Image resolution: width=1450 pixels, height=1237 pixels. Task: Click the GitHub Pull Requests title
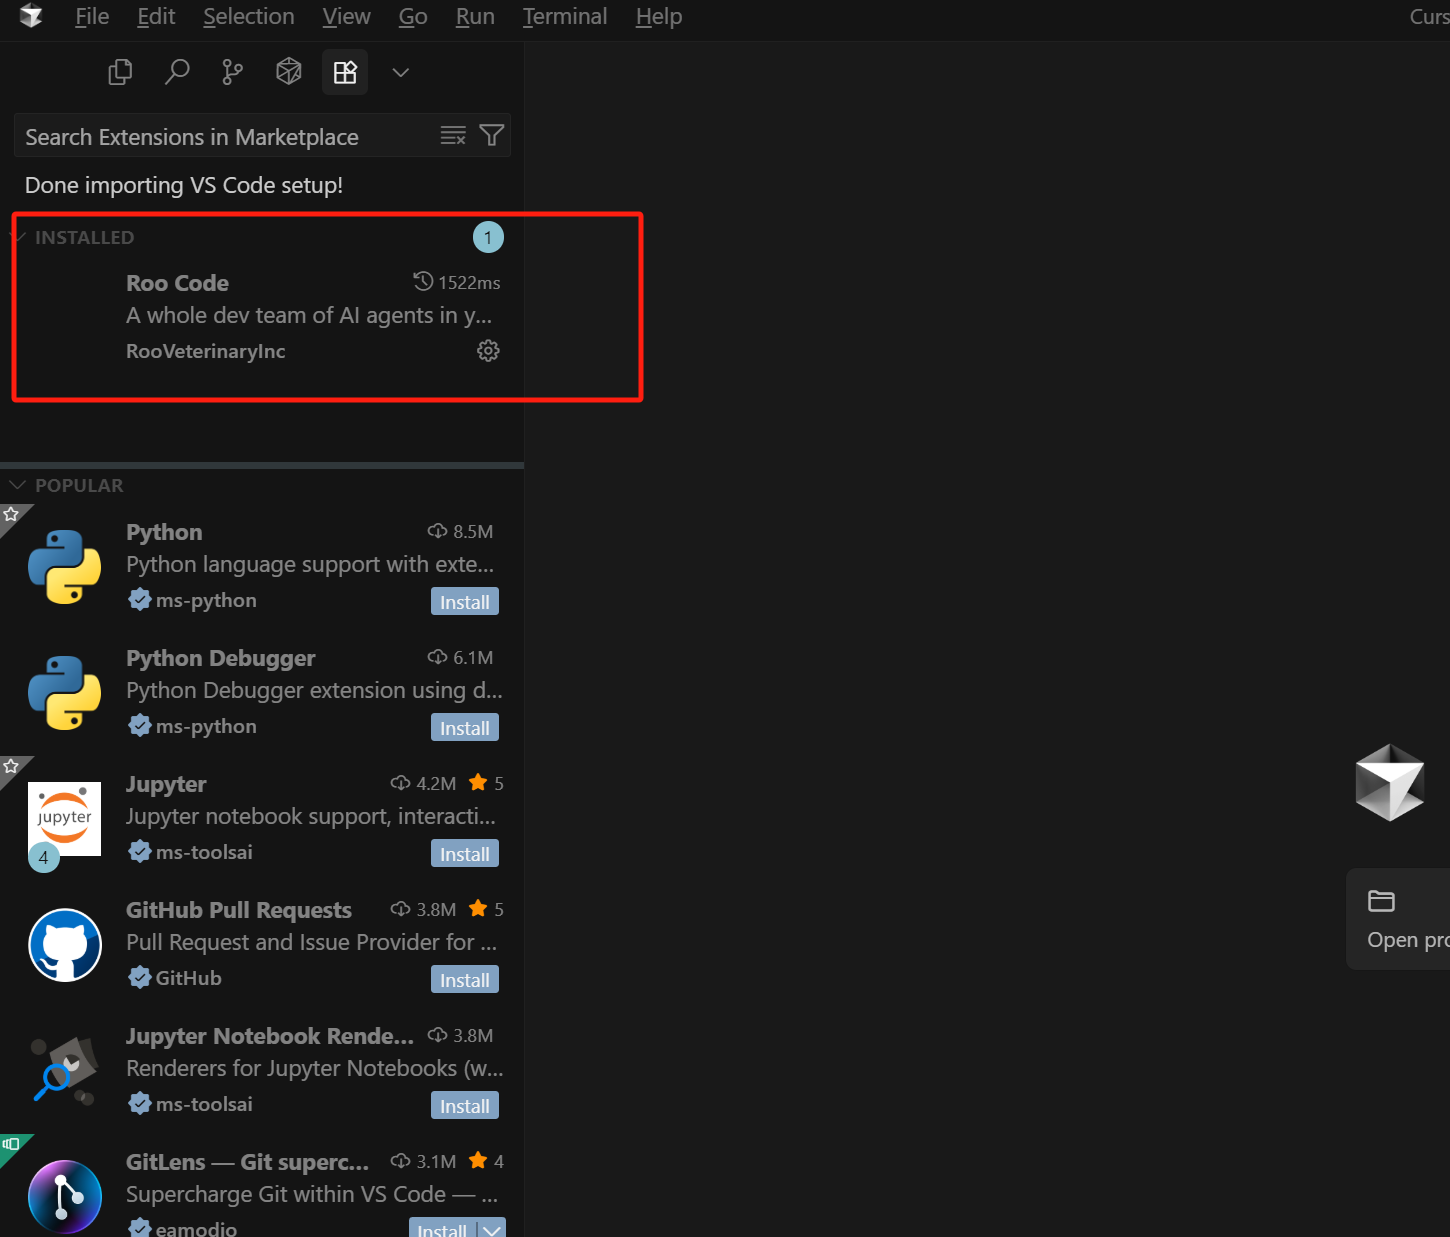(x=239, y=910)
